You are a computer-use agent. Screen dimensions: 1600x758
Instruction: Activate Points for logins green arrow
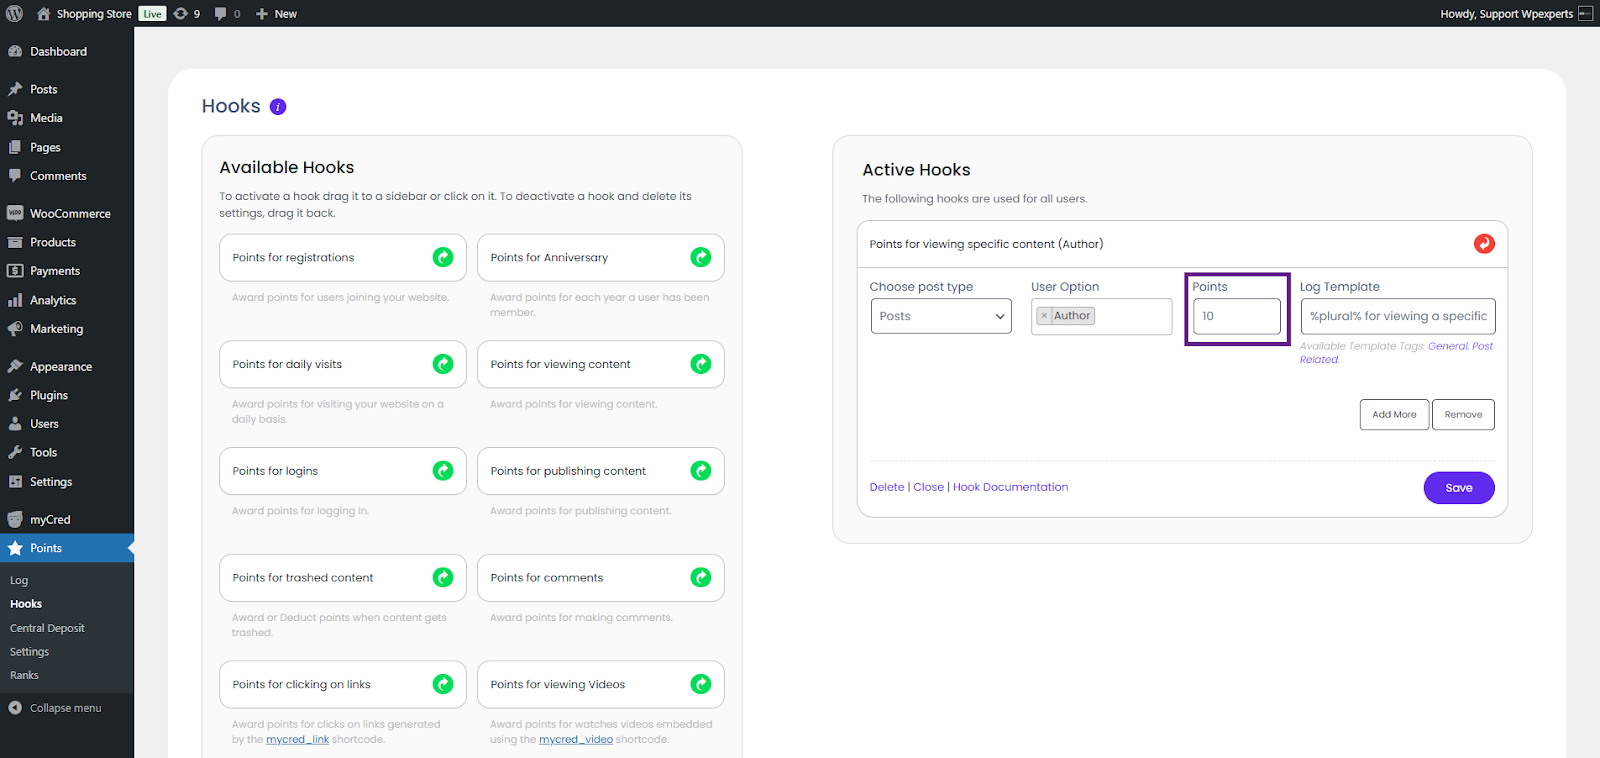tap(443, 471)
